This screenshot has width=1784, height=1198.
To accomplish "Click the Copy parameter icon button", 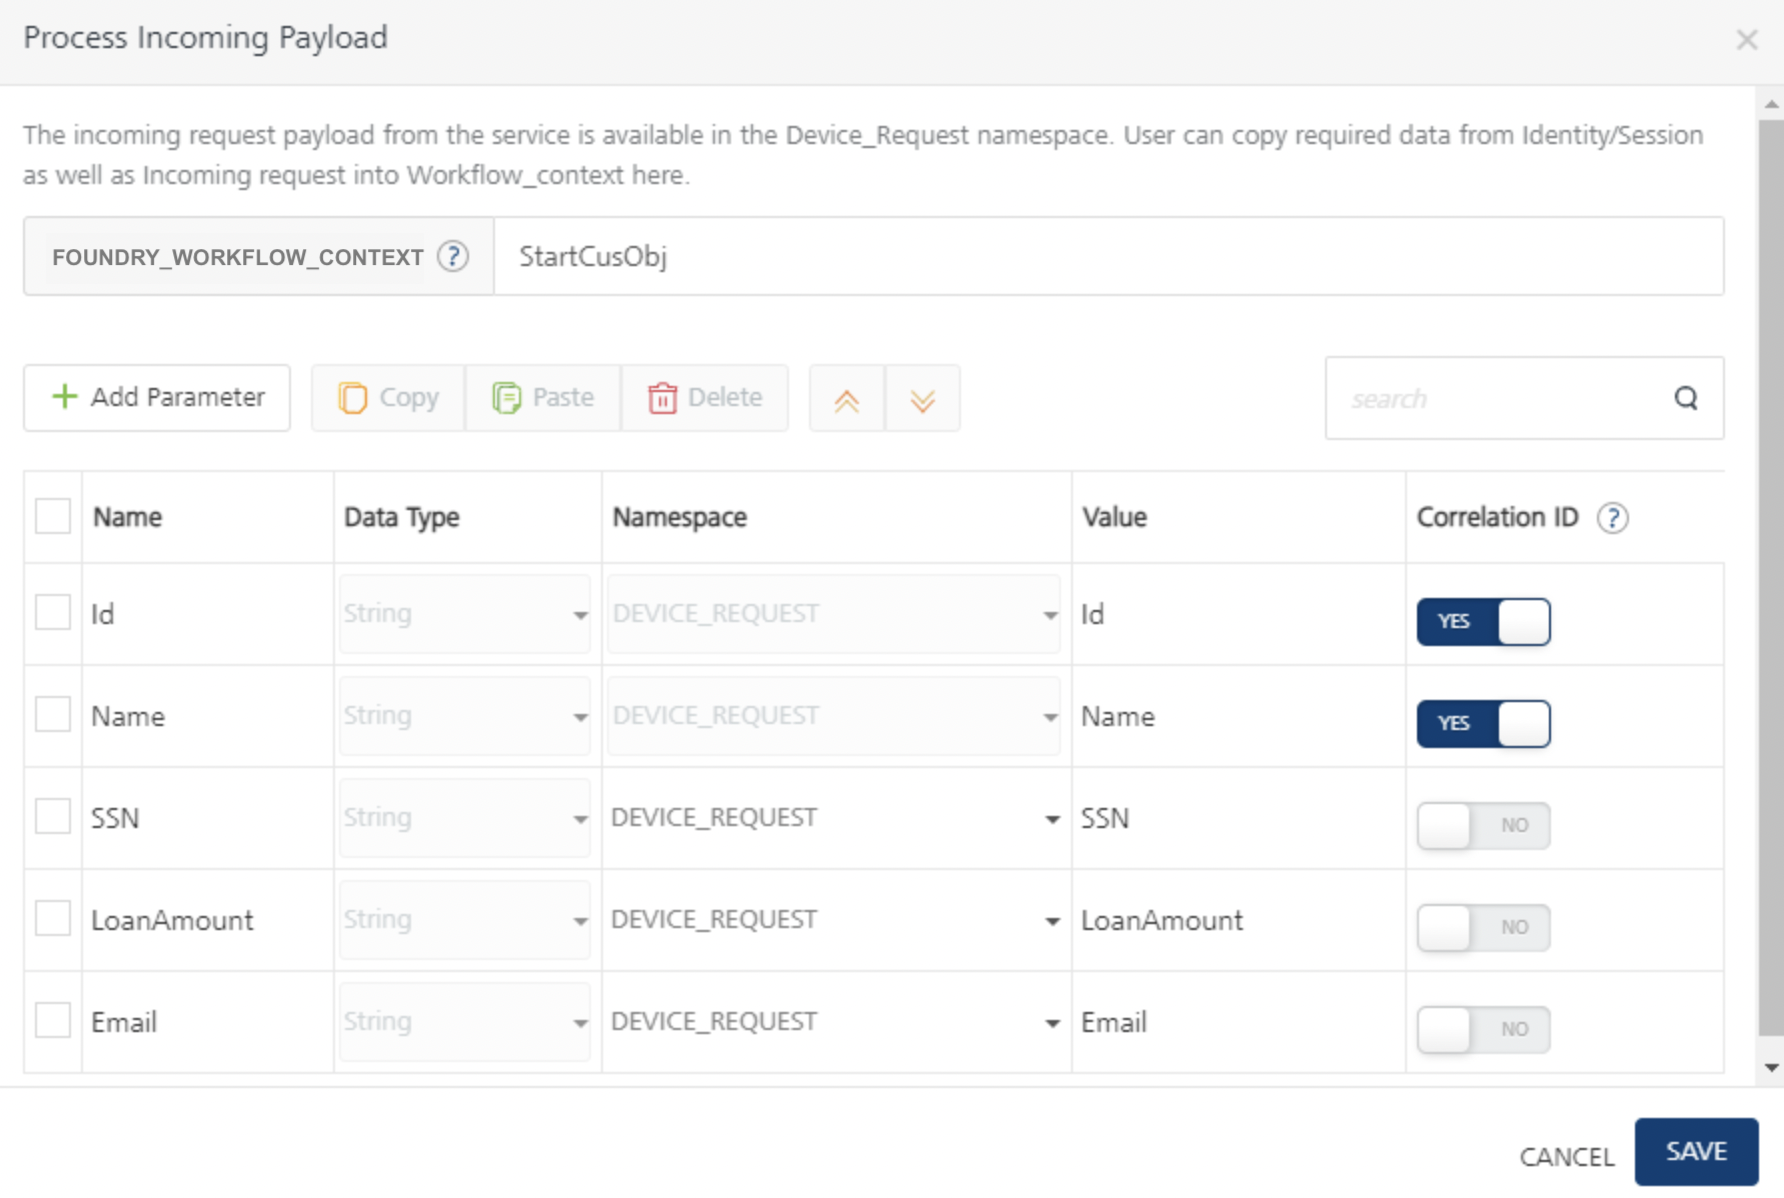I will 388,398.
